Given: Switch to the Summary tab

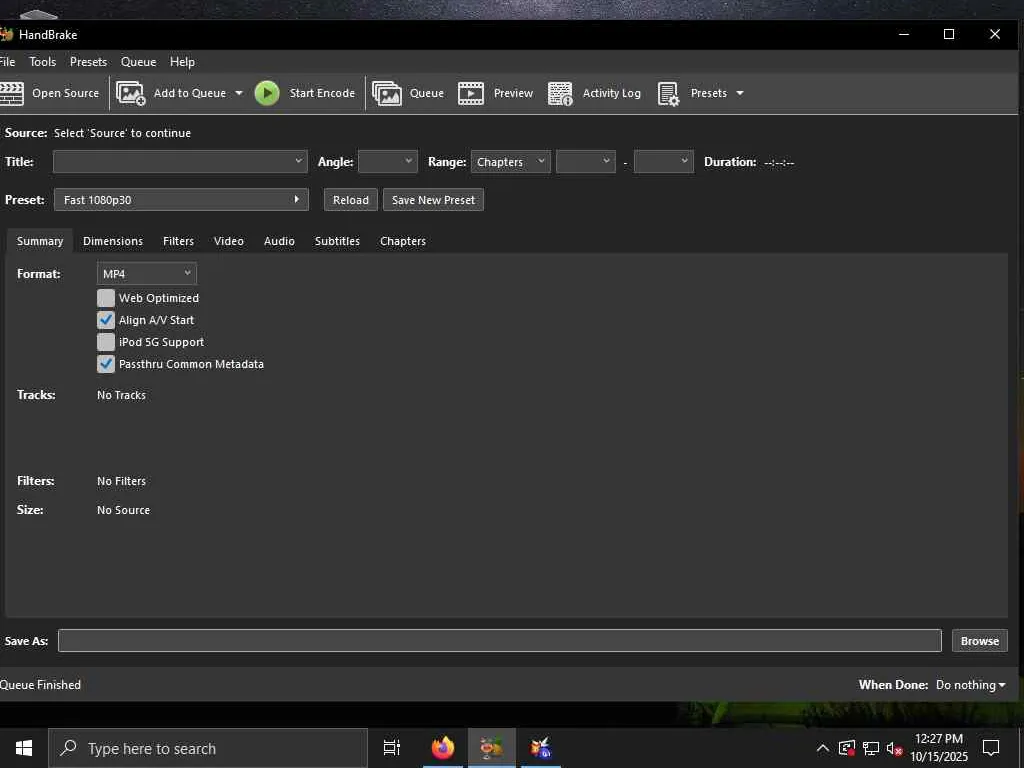Looking at the screenshot, I should coord(40,241).
